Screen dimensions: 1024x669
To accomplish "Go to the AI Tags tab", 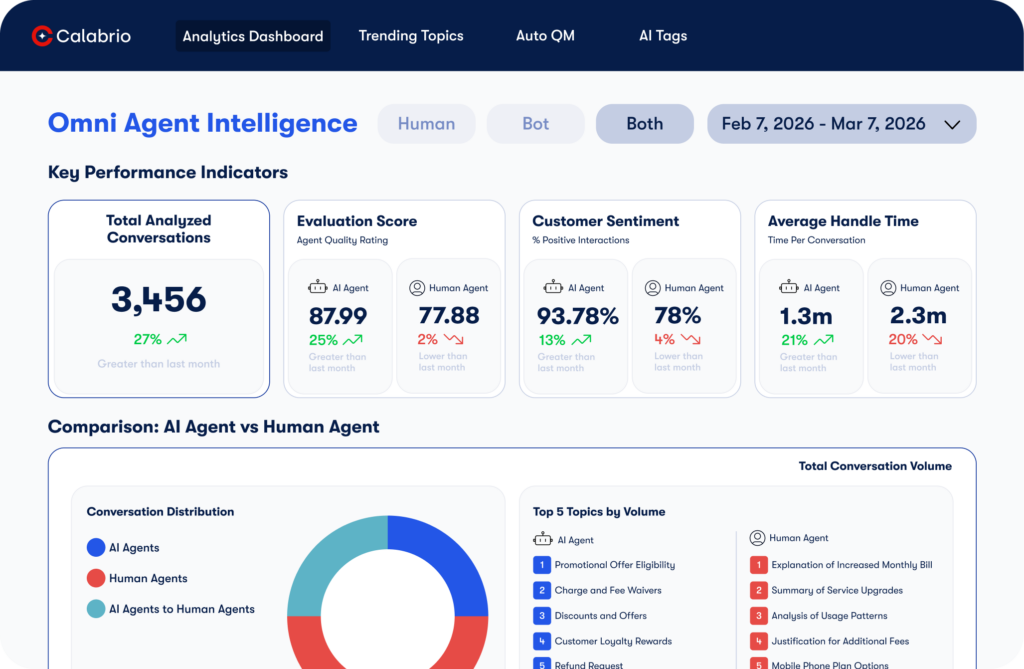I will tap(663, 36).
